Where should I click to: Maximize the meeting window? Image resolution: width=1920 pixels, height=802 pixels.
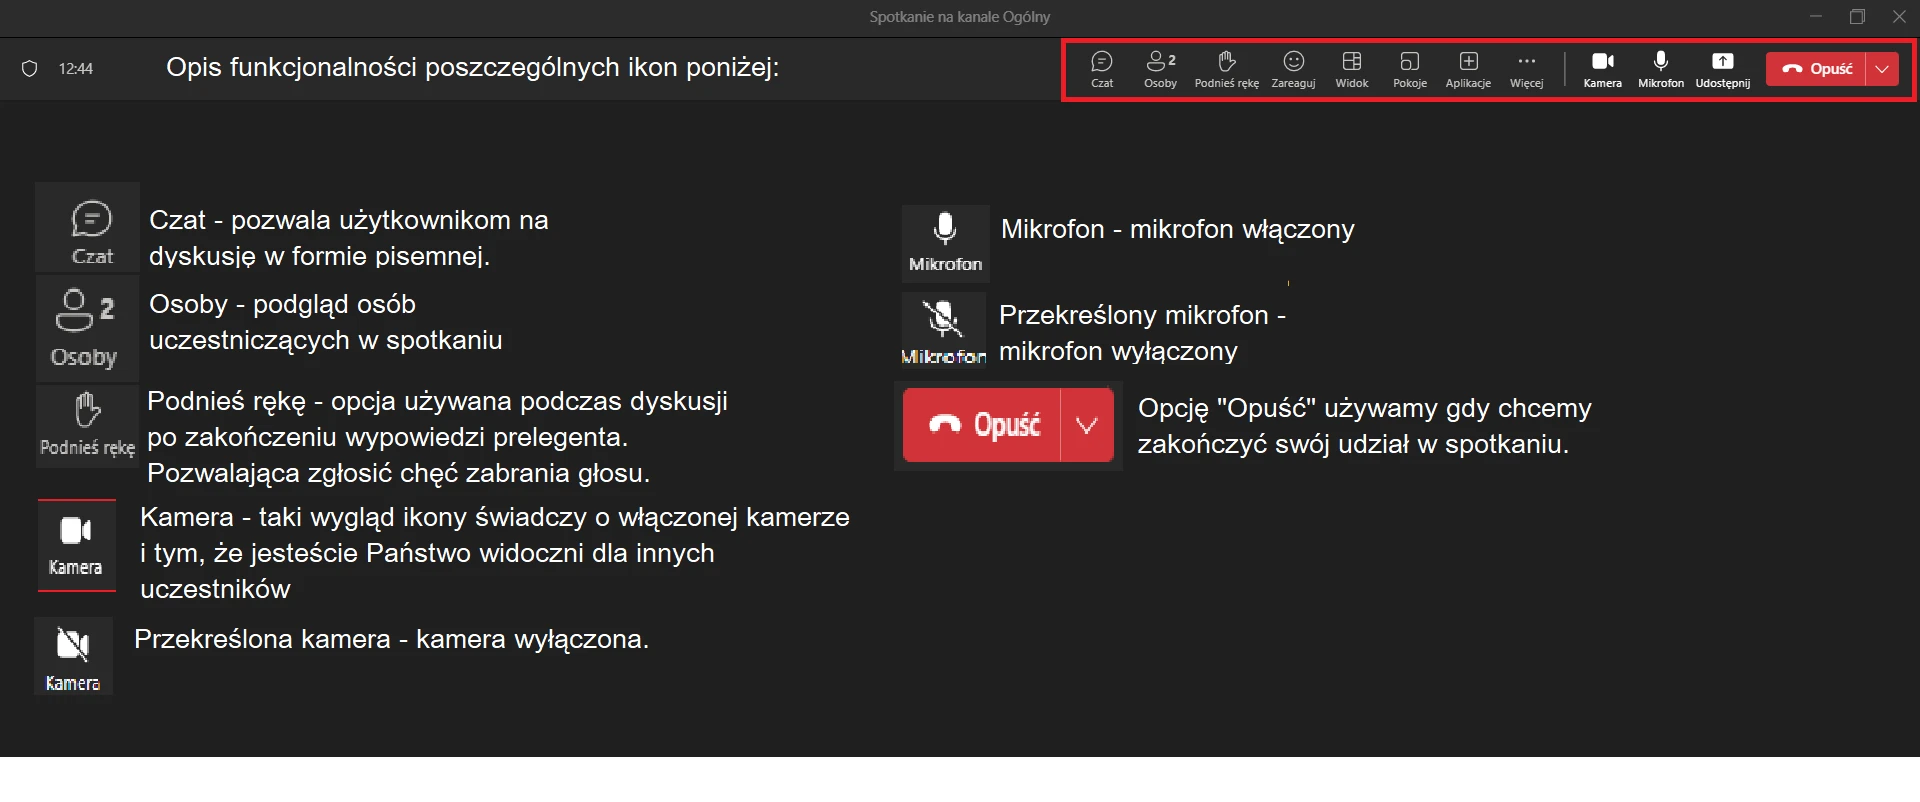pyautogui.click(x=1857, y=17)
